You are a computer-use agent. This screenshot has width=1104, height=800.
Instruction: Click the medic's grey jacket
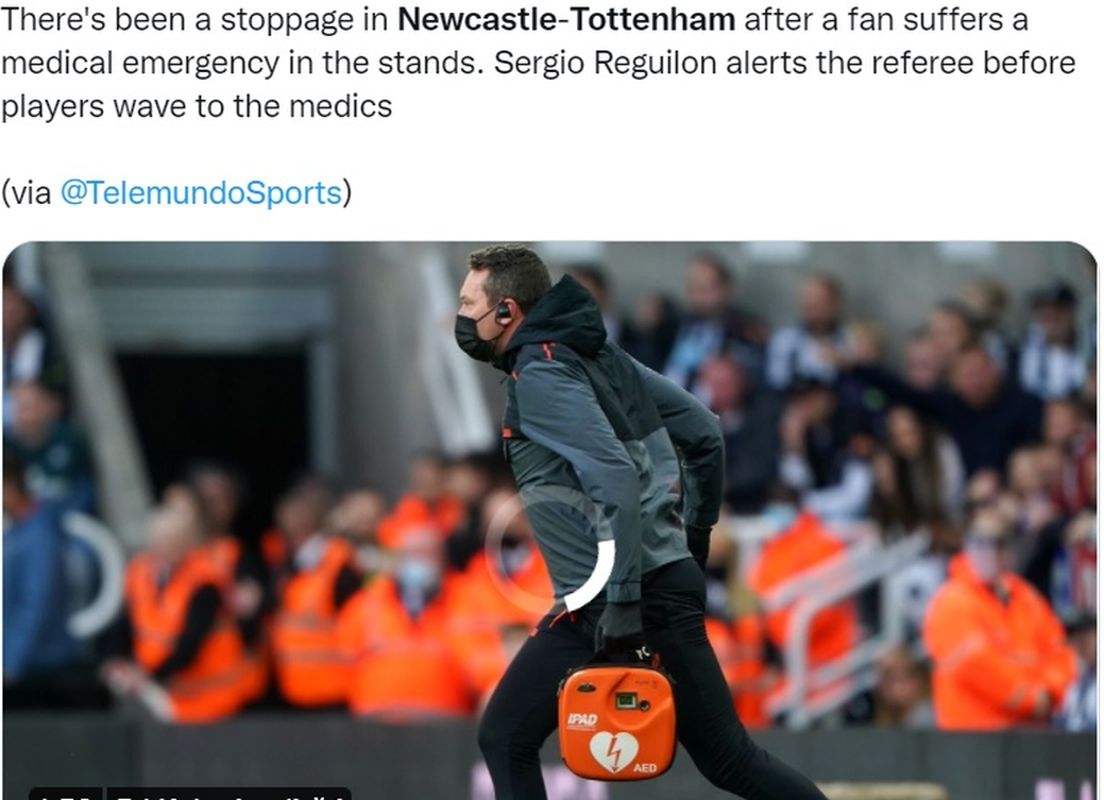click(x=604, y=451)
